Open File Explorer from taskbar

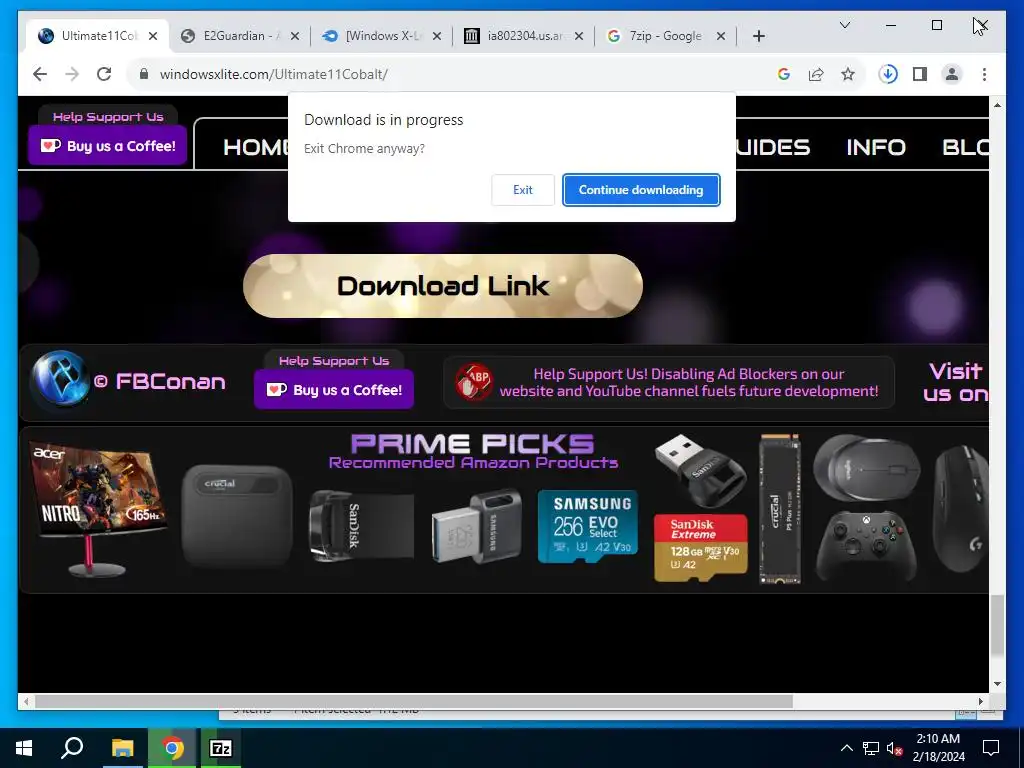pos(122,748)
